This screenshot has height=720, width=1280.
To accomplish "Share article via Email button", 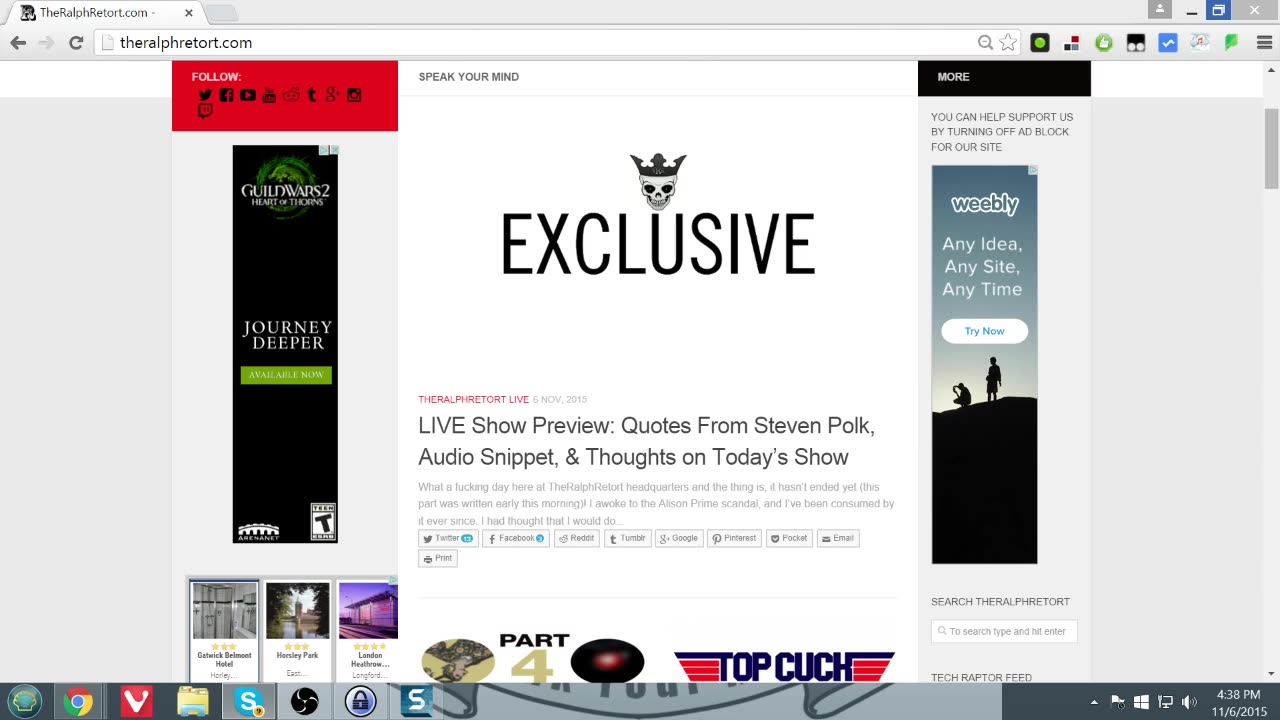I will [x=838, y=538].
